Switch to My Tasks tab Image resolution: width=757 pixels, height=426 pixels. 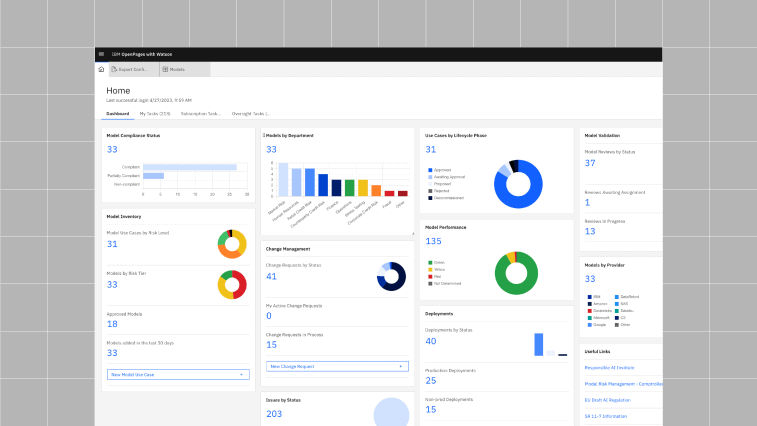tap(155, 114)
